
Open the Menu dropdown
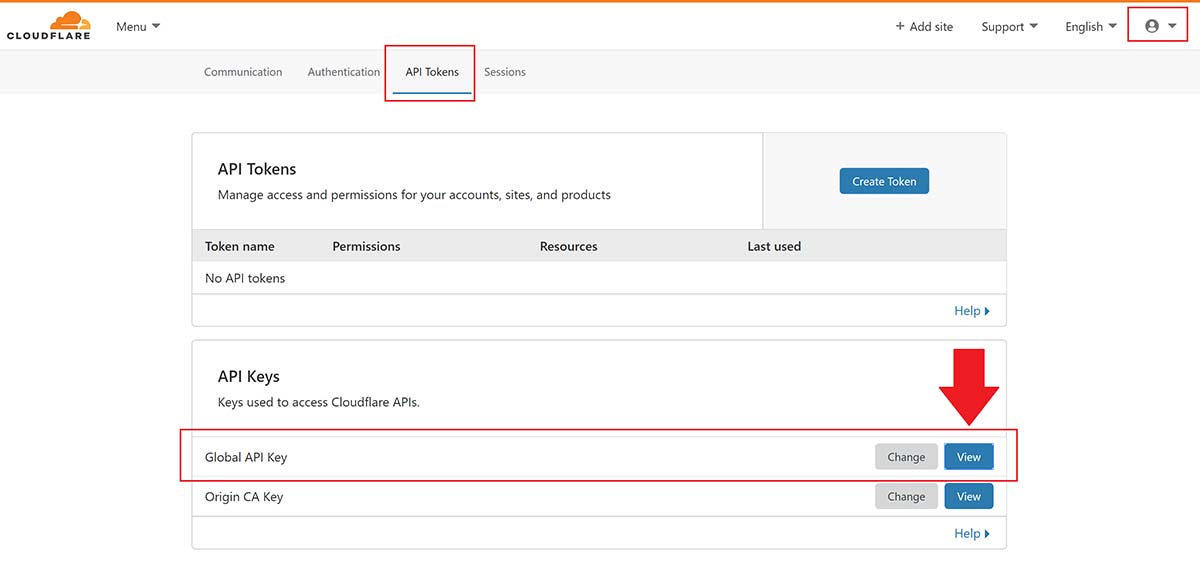tap(138, 26)
